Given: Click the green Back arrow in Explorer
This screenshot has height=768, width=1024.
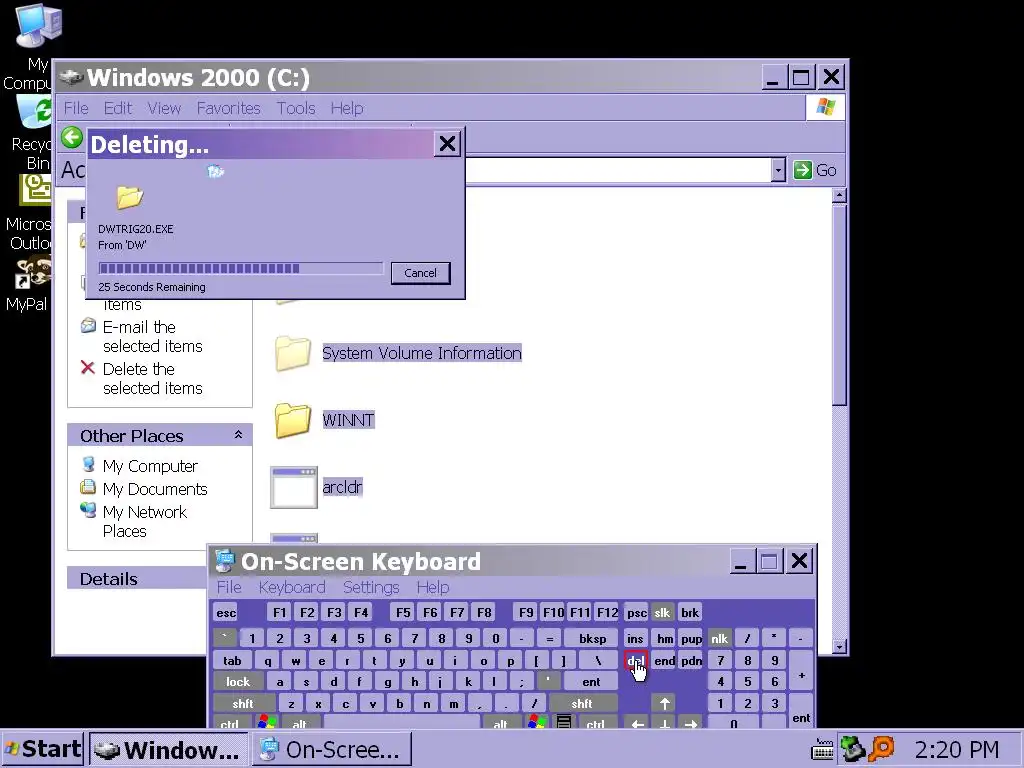Looking at the screenshot, I should 72,138.
